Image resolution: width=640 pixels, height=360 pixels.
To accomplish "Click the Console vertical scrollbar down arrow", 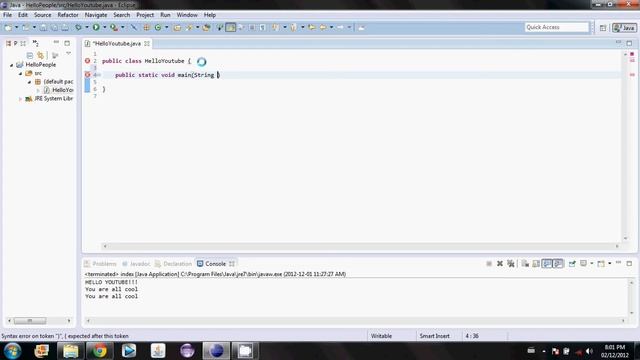I will tap(632, 313).
